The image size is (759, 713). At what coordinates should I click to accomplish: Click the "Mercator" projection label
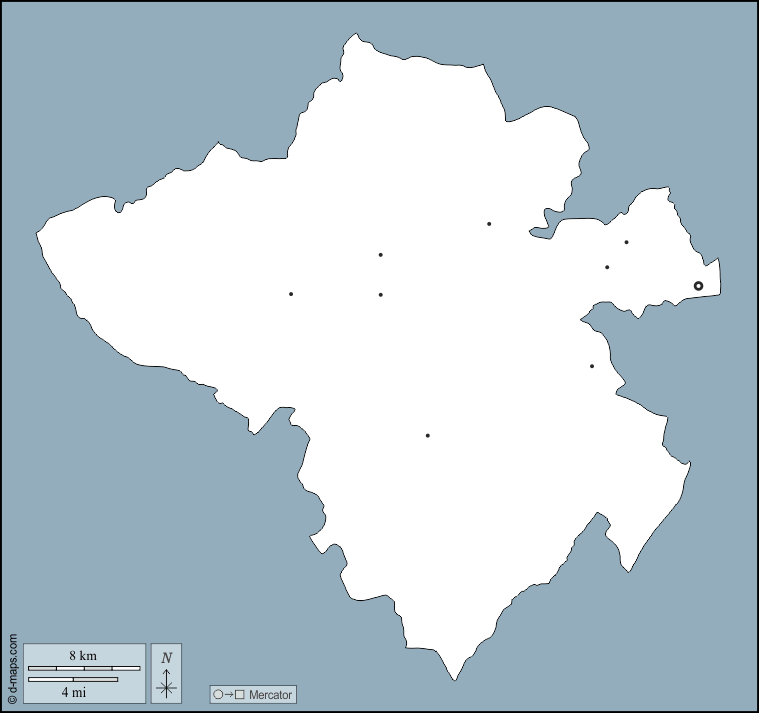270,695
